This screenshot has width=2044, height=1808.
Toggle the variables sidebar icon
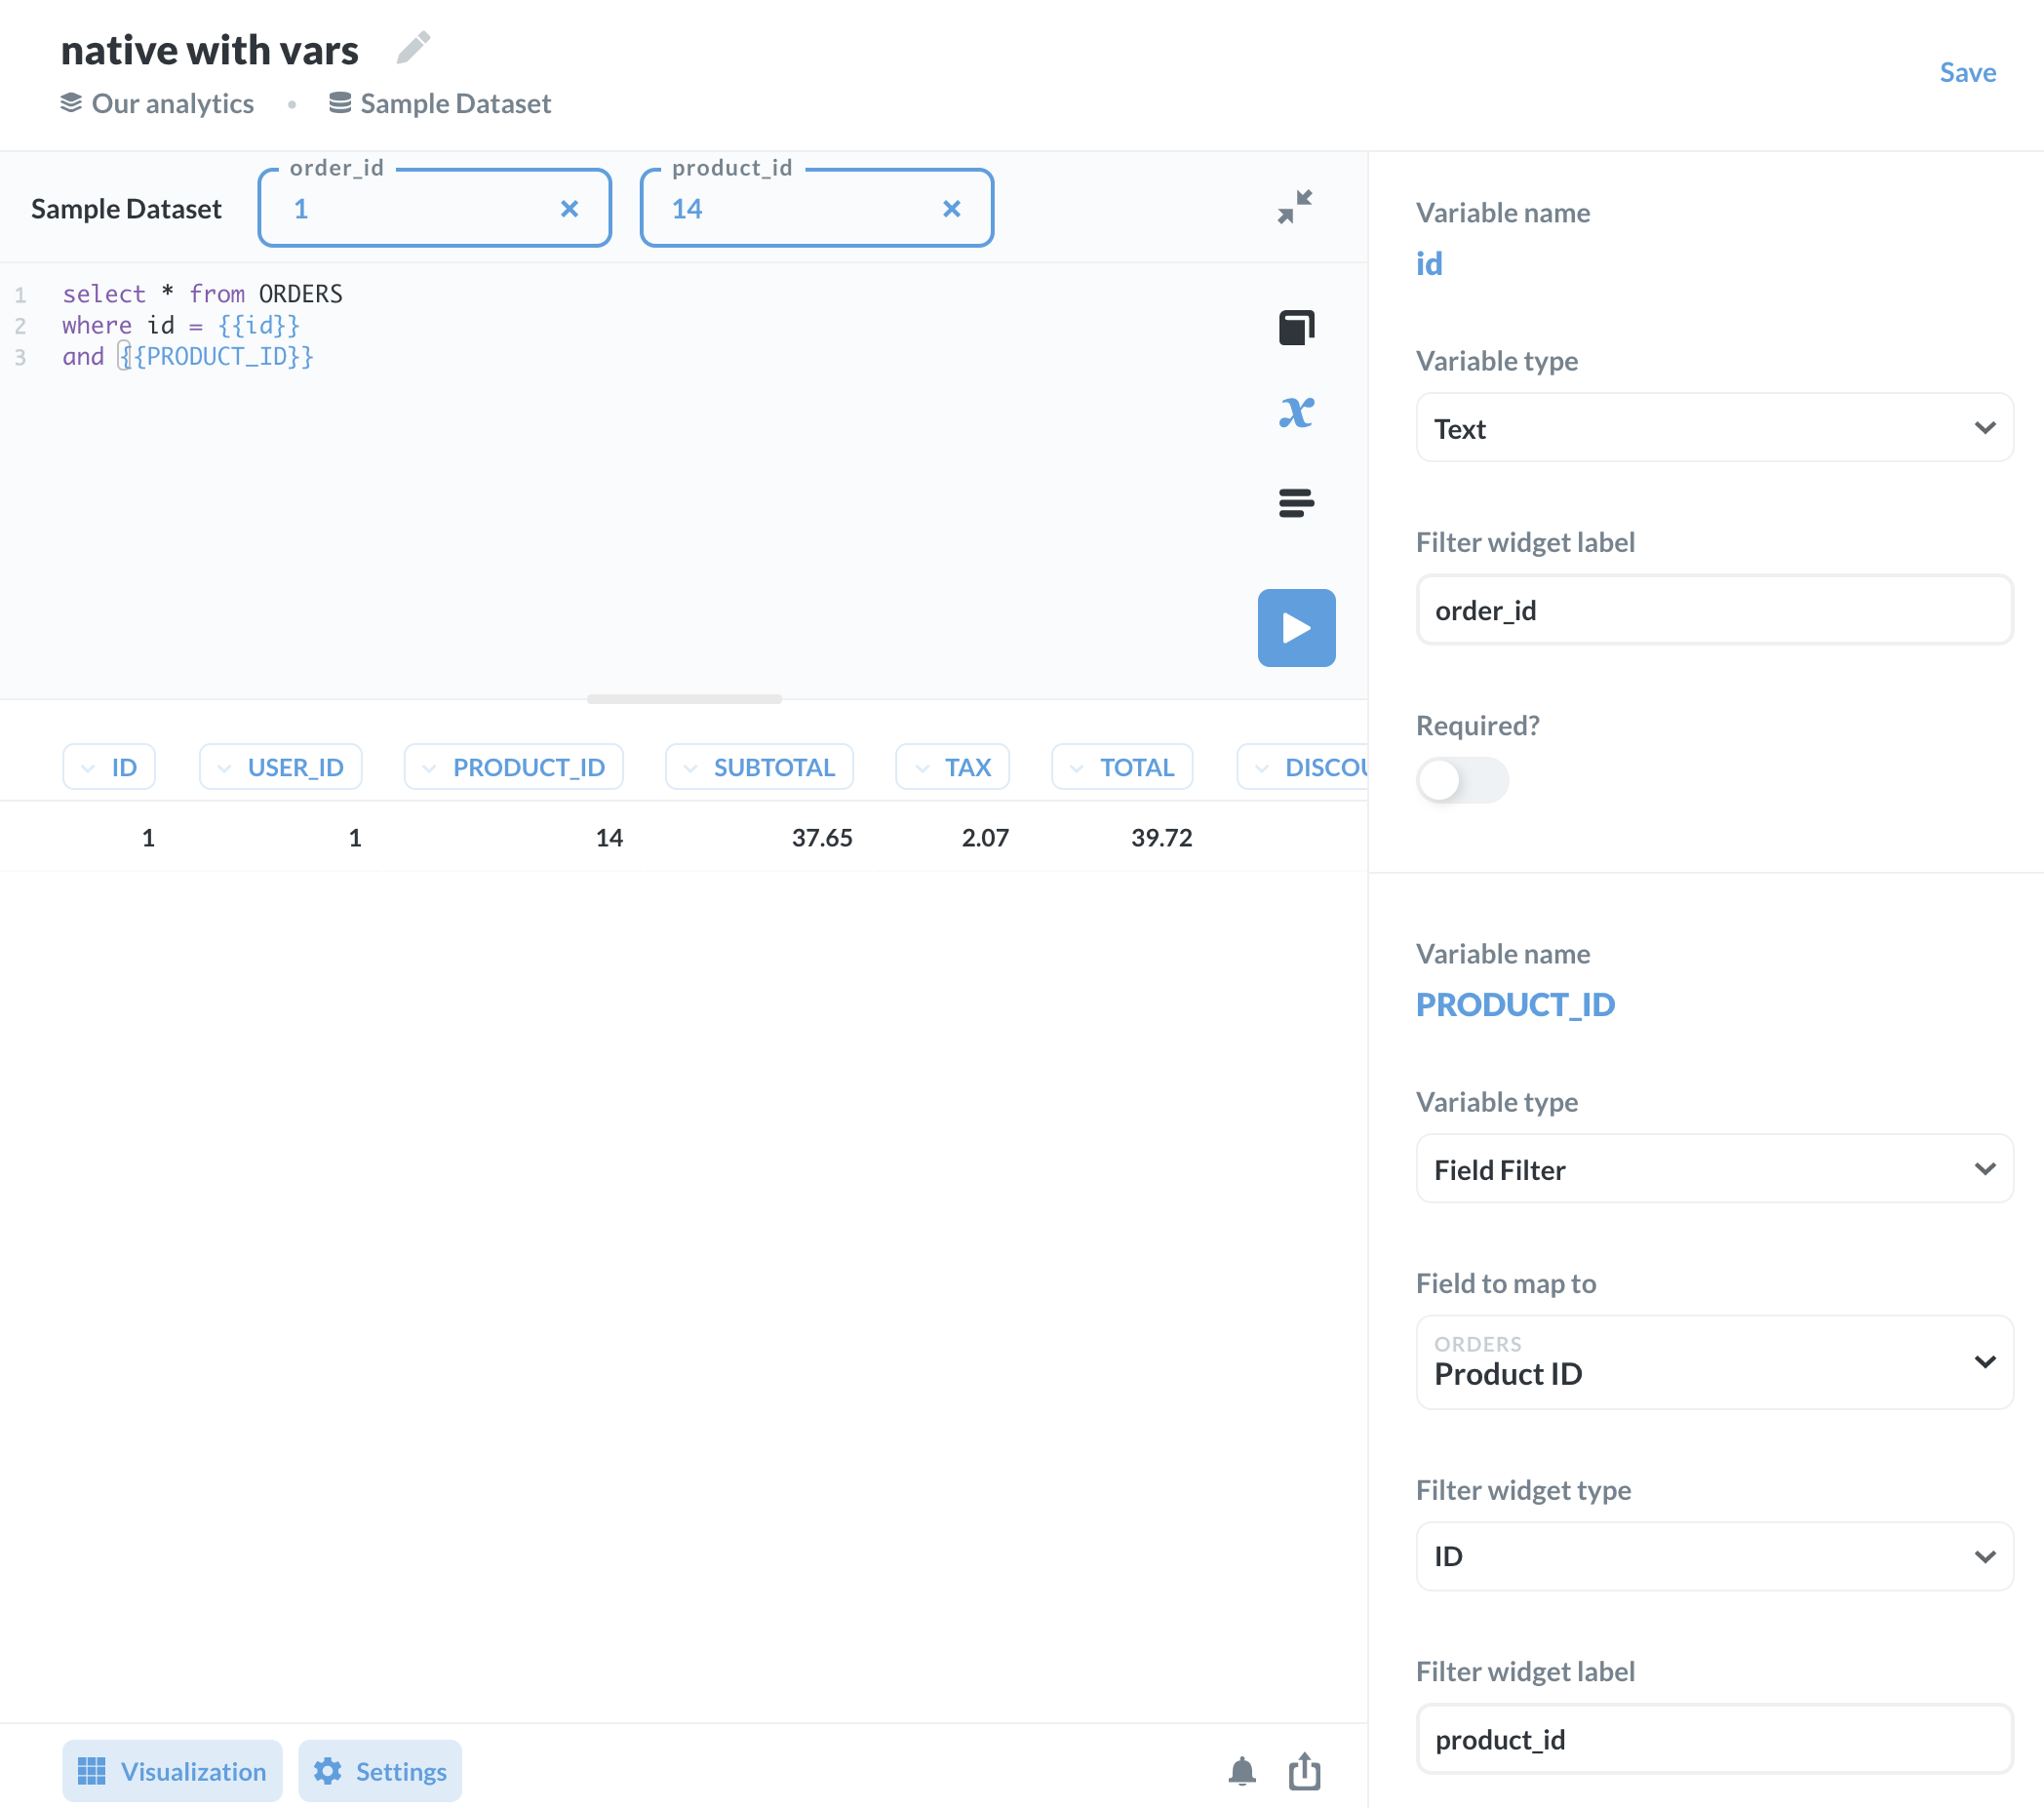coord(1296,413)
